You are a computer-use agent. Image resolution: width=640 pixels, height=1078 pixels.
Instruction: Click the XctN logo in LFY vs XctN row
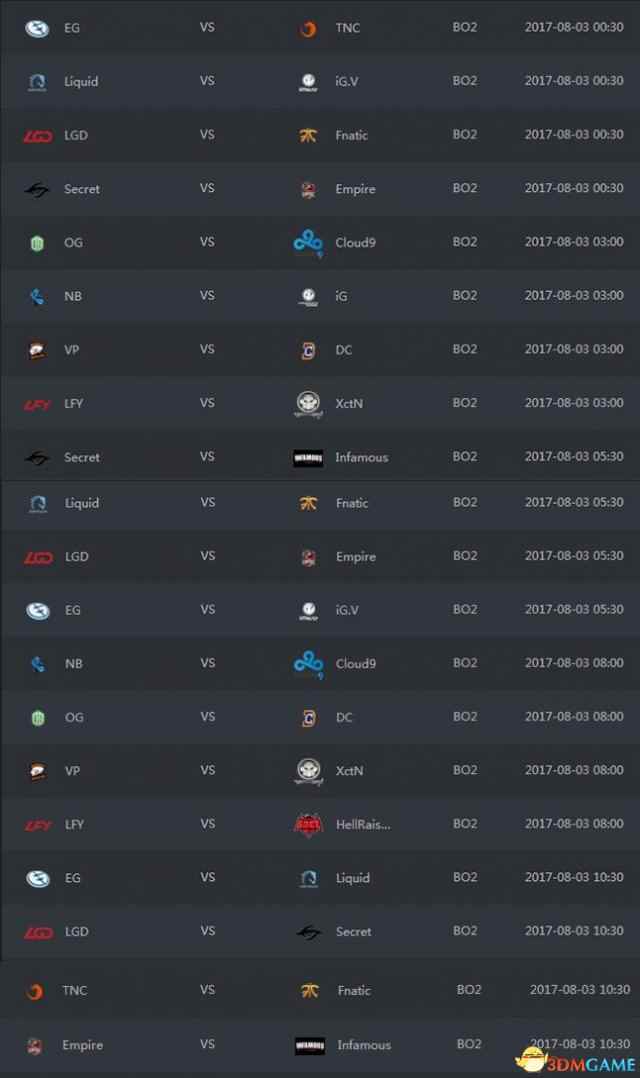coord(308,404)
